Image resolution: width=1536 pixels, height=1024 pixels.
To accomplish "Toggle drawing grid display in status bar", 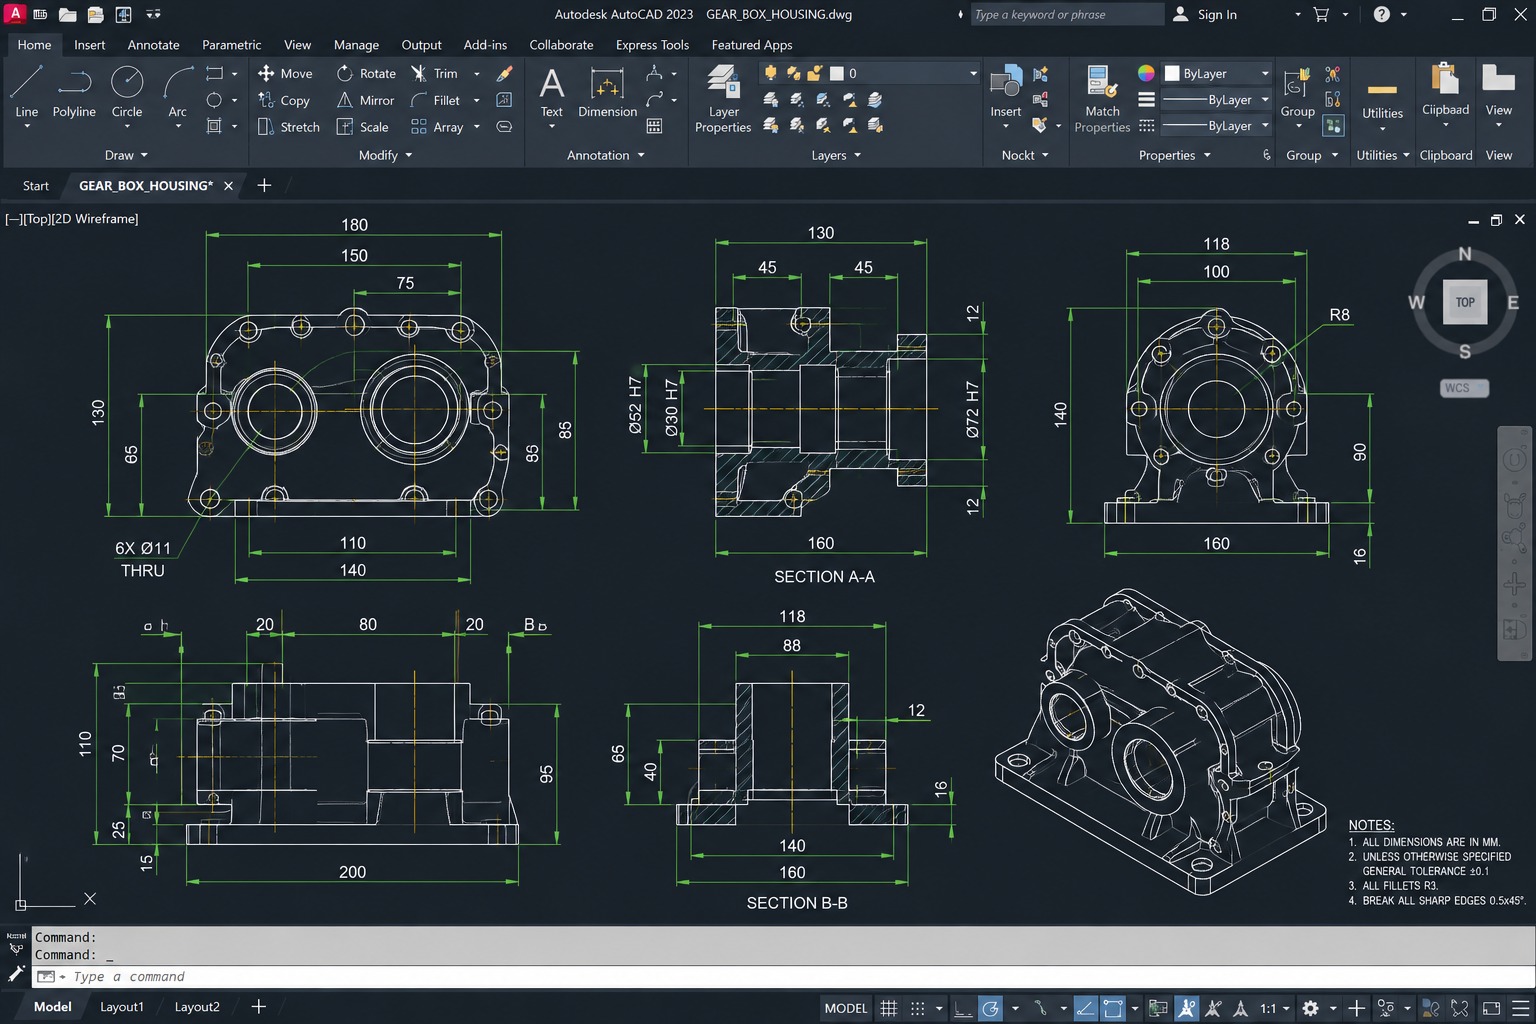I will 888,1008.
